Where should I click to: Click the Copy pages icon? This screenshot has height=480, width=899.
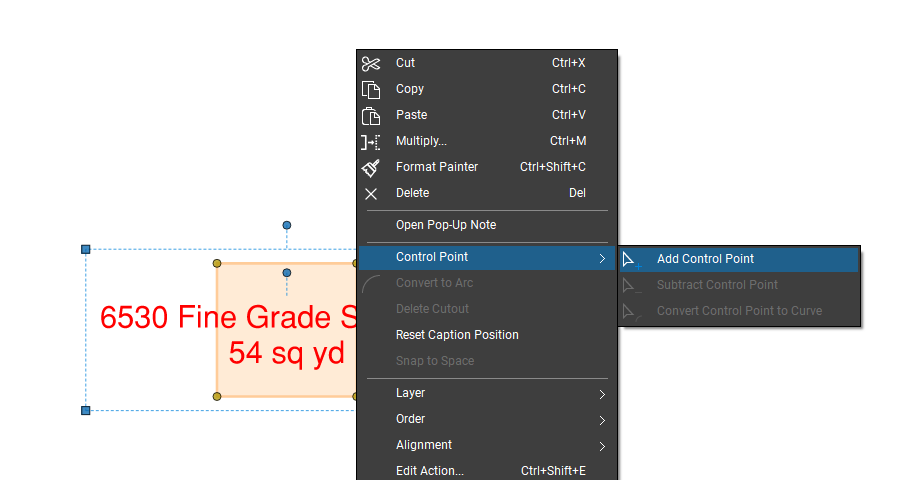371,89
